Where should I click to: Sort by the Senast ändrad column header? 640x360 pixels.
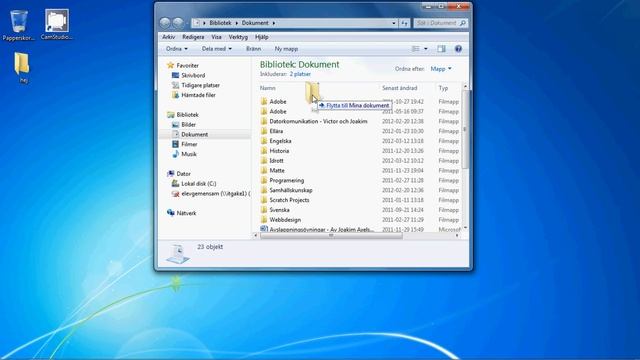click(x=400, y=88)
